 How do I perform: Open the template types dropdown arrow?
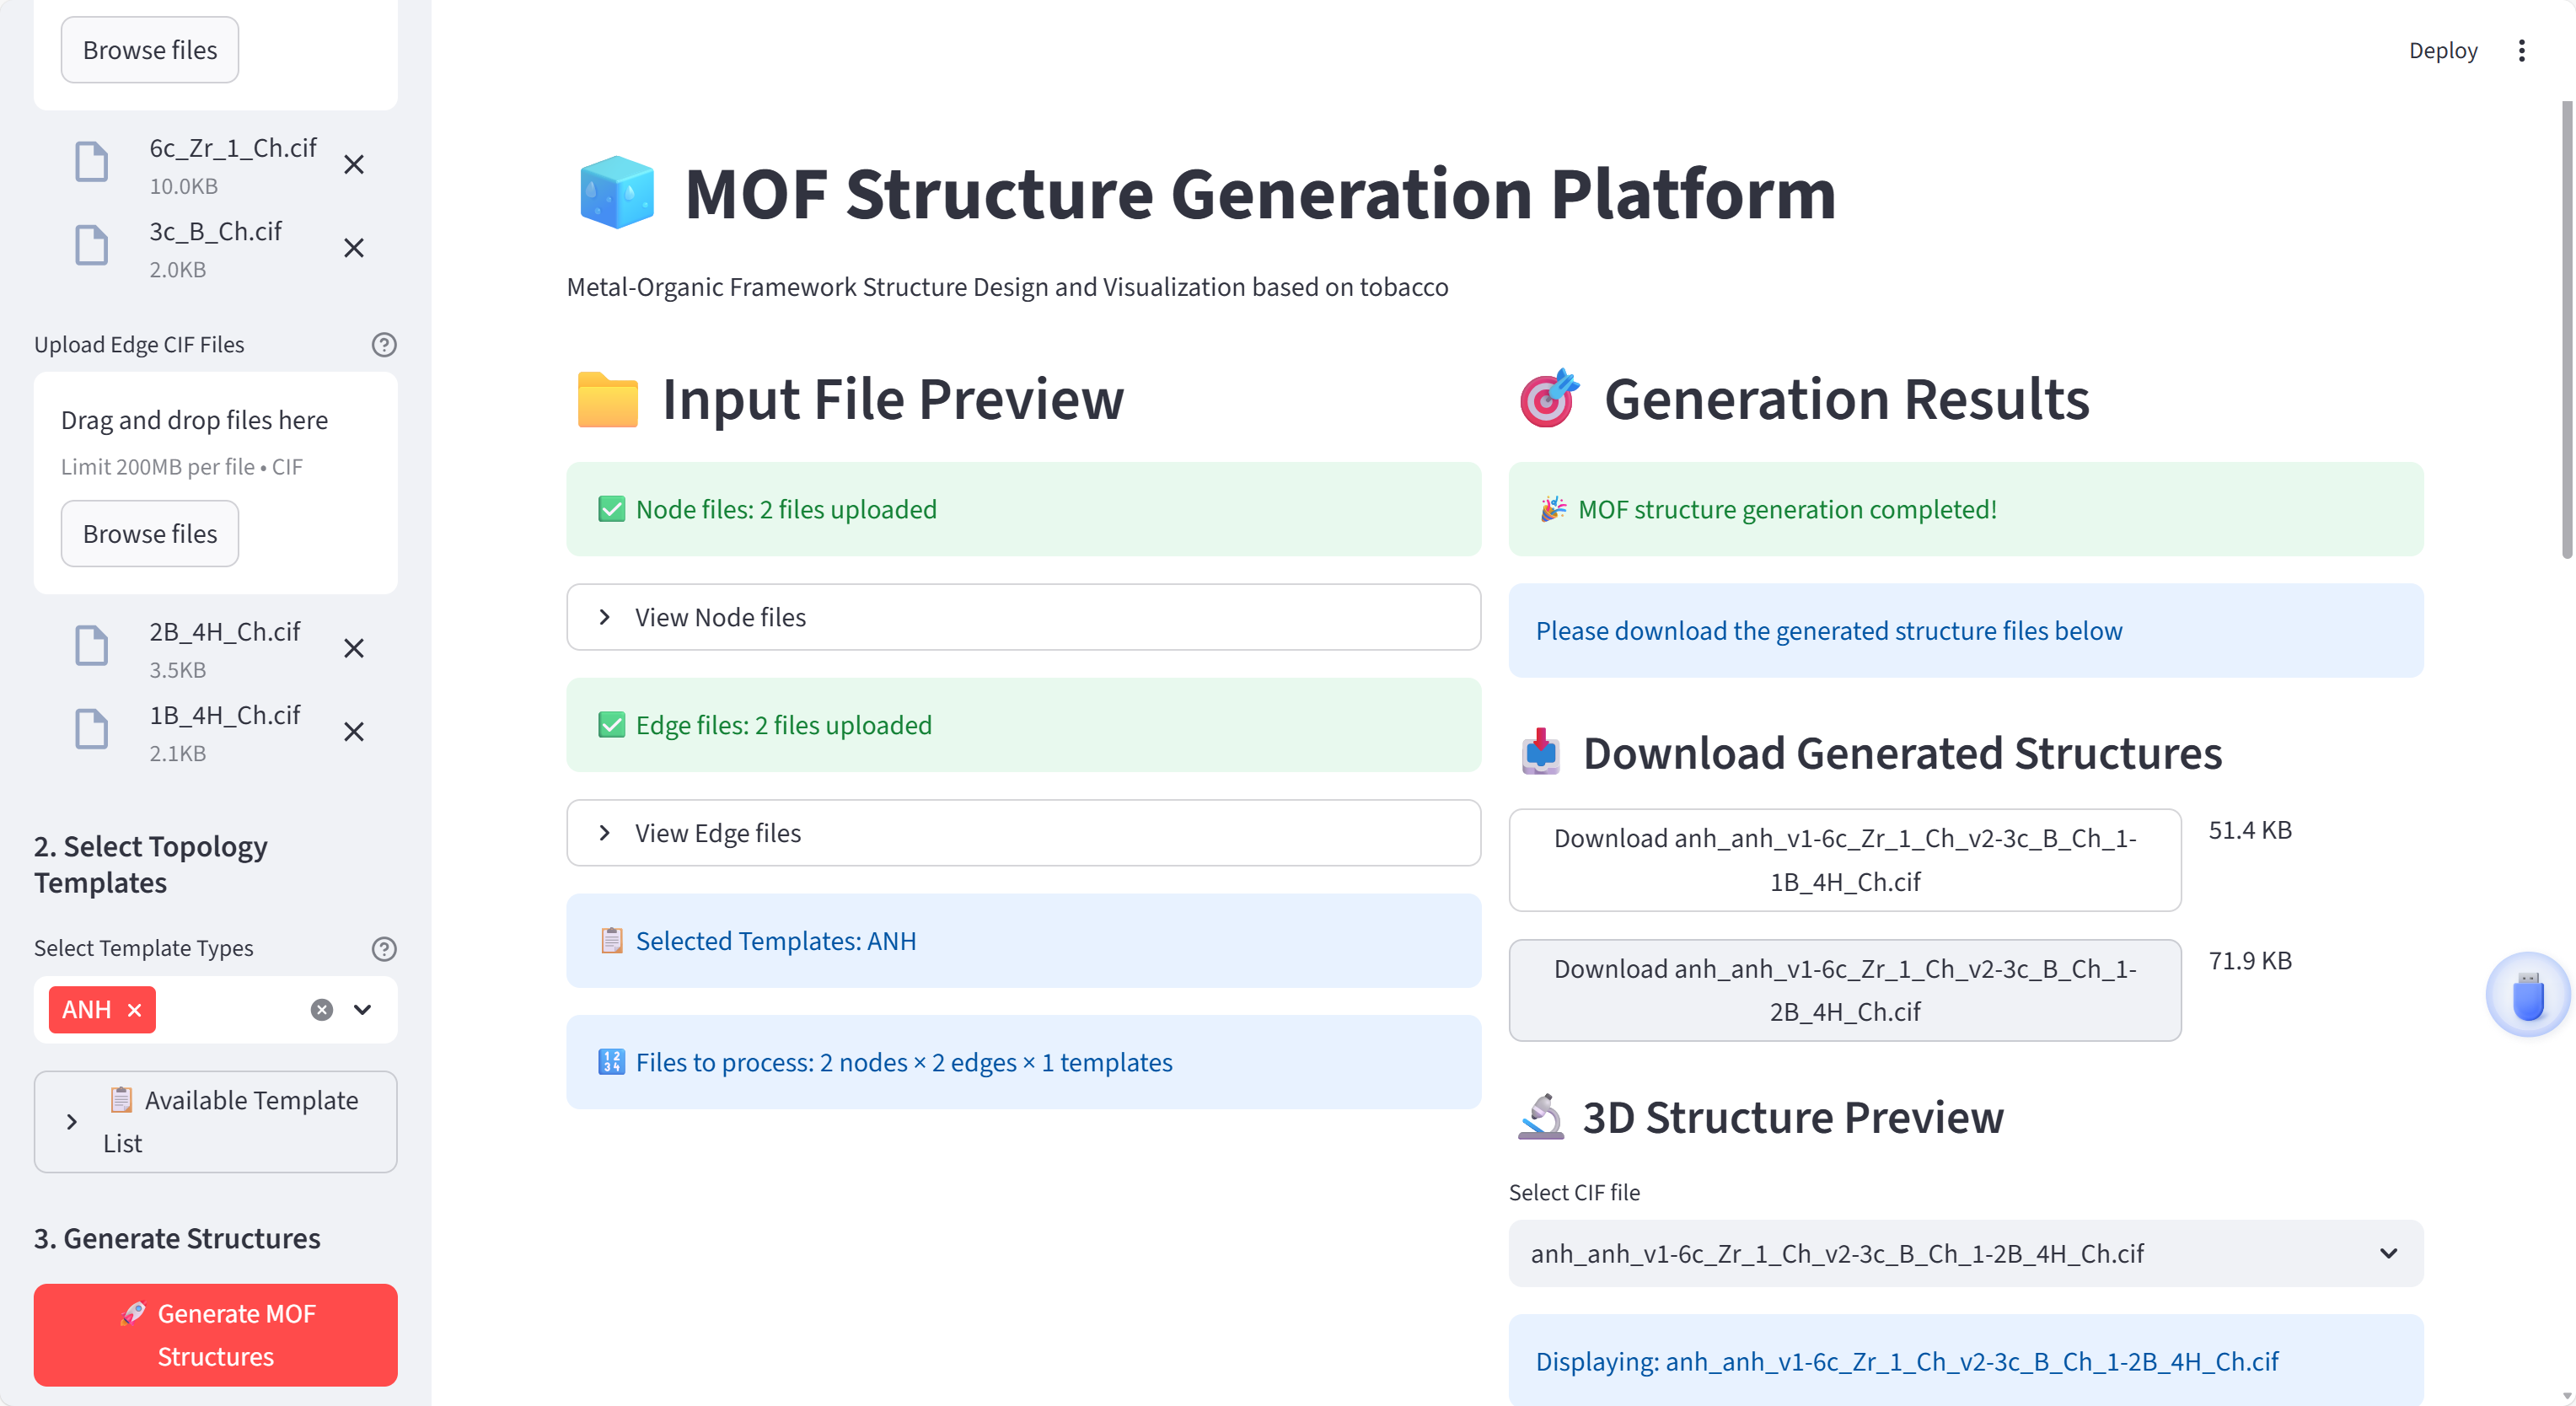click(x=363, y=1010)
